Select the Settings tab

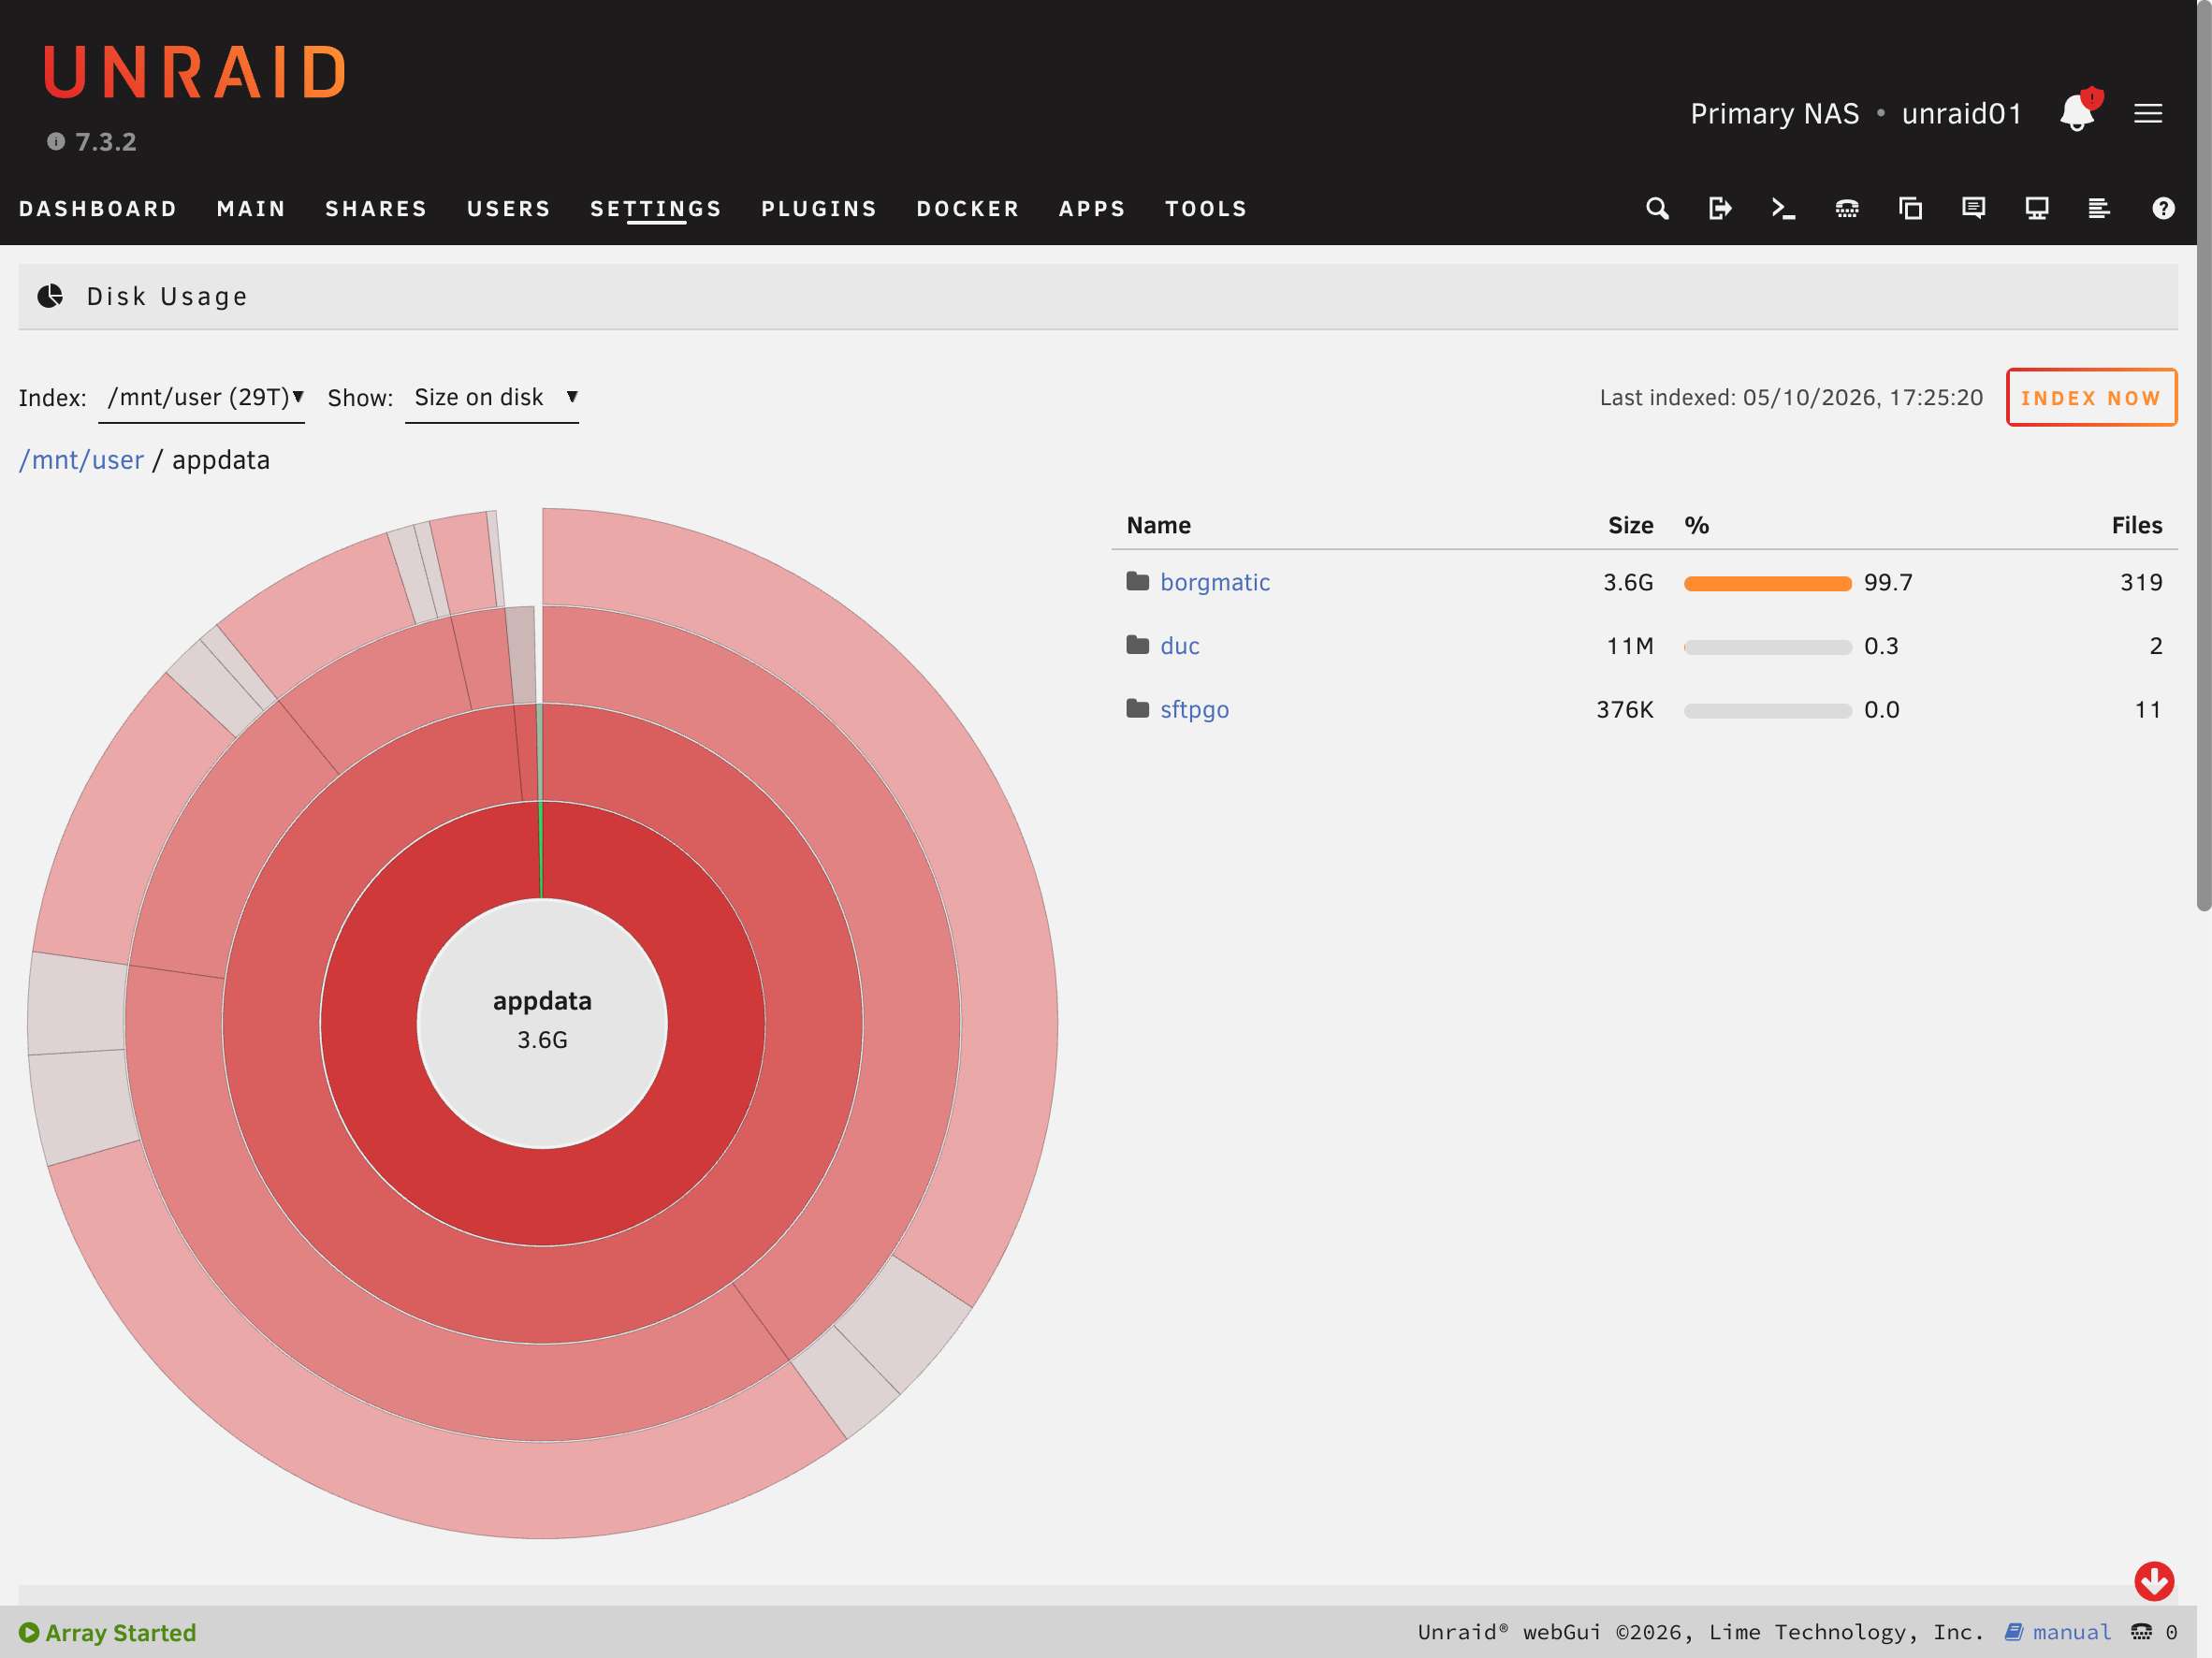click(x=656, y=209)
